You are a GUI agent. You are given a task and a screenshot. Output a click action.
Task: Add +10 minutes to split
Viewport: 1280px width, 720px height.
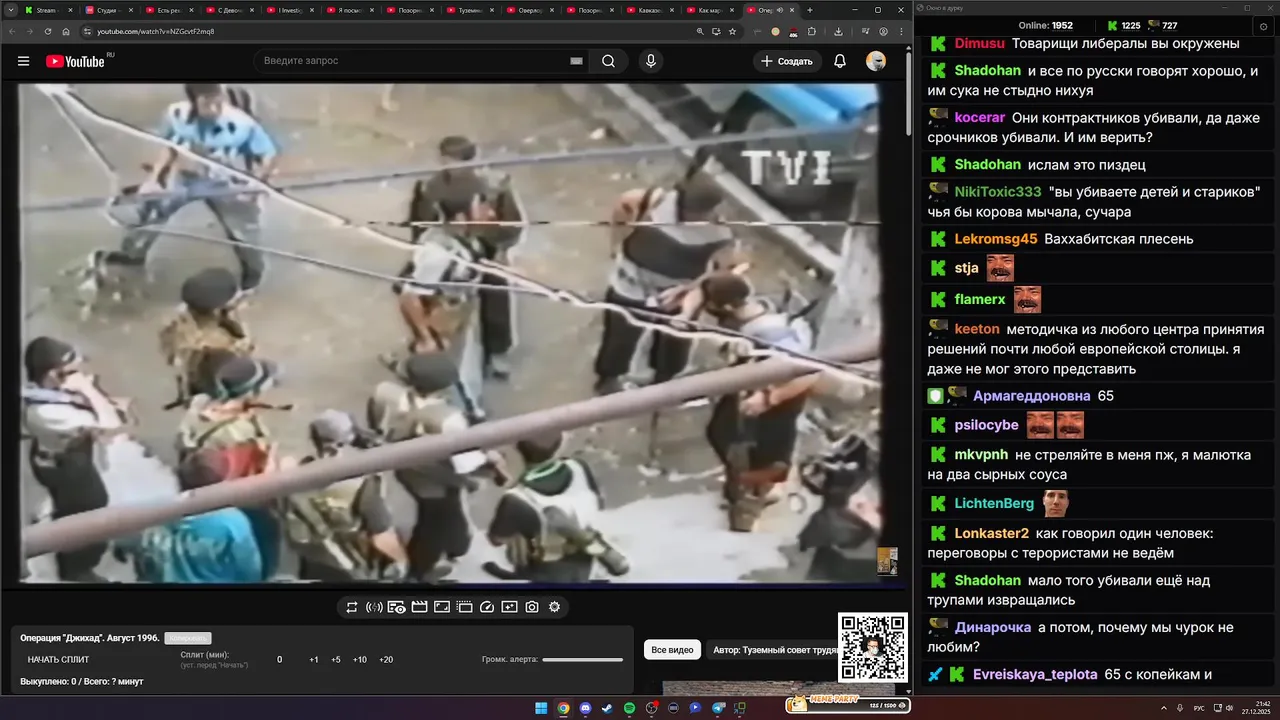360,660
